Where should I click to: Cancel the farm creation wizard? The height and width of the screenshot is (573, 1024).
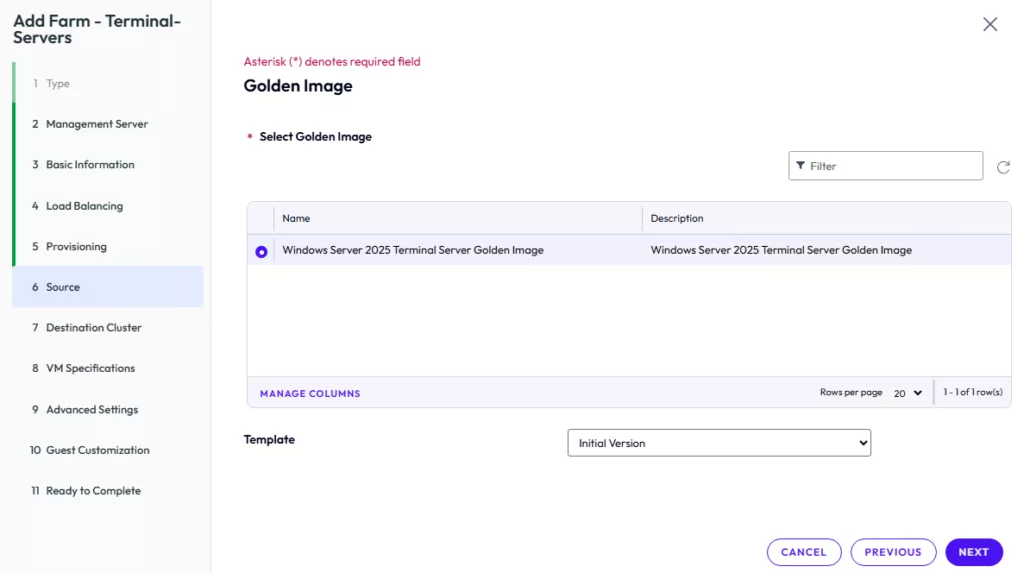[803, 552]
